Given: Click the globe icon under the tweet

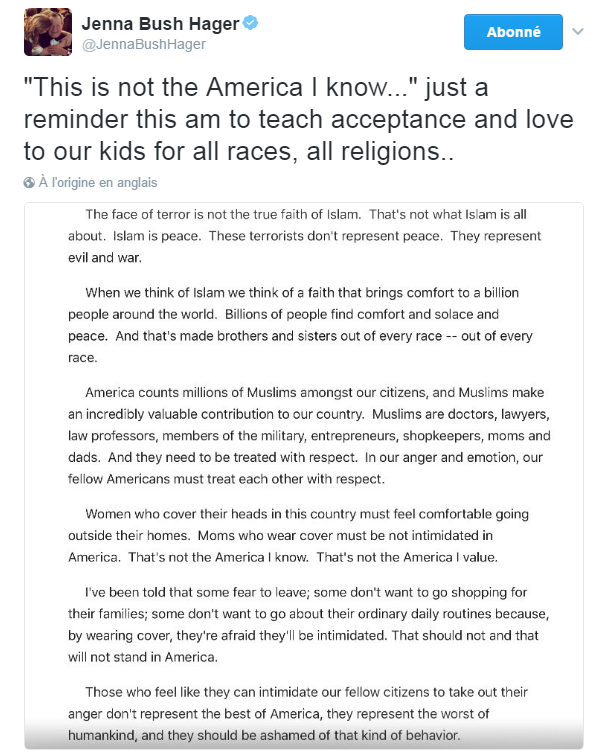Looking at the screenshot, I should coord(29,183).
